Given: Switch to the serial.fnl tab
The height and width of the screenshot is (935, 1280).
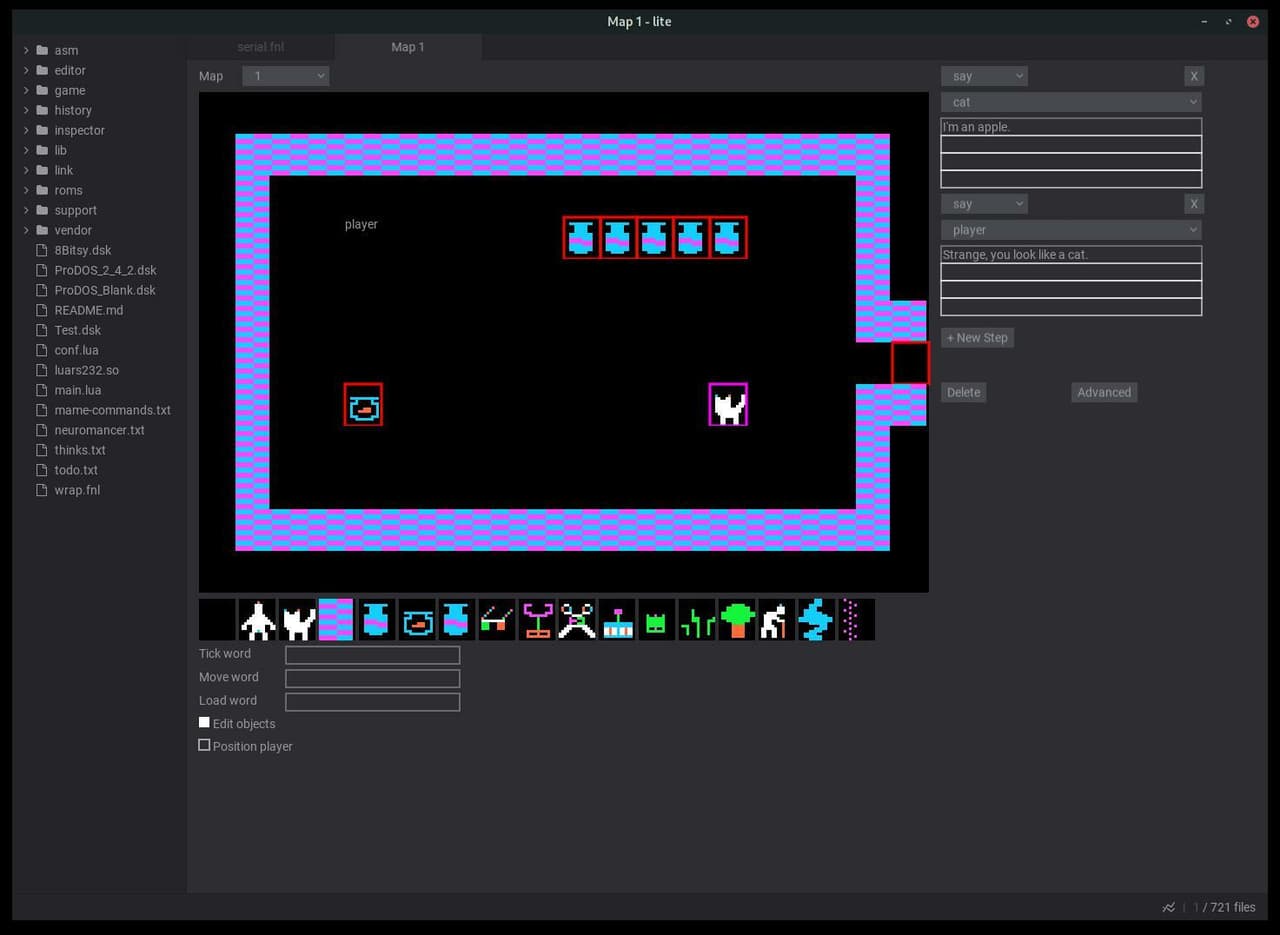Looking at the screenshot, I should 260,47.
